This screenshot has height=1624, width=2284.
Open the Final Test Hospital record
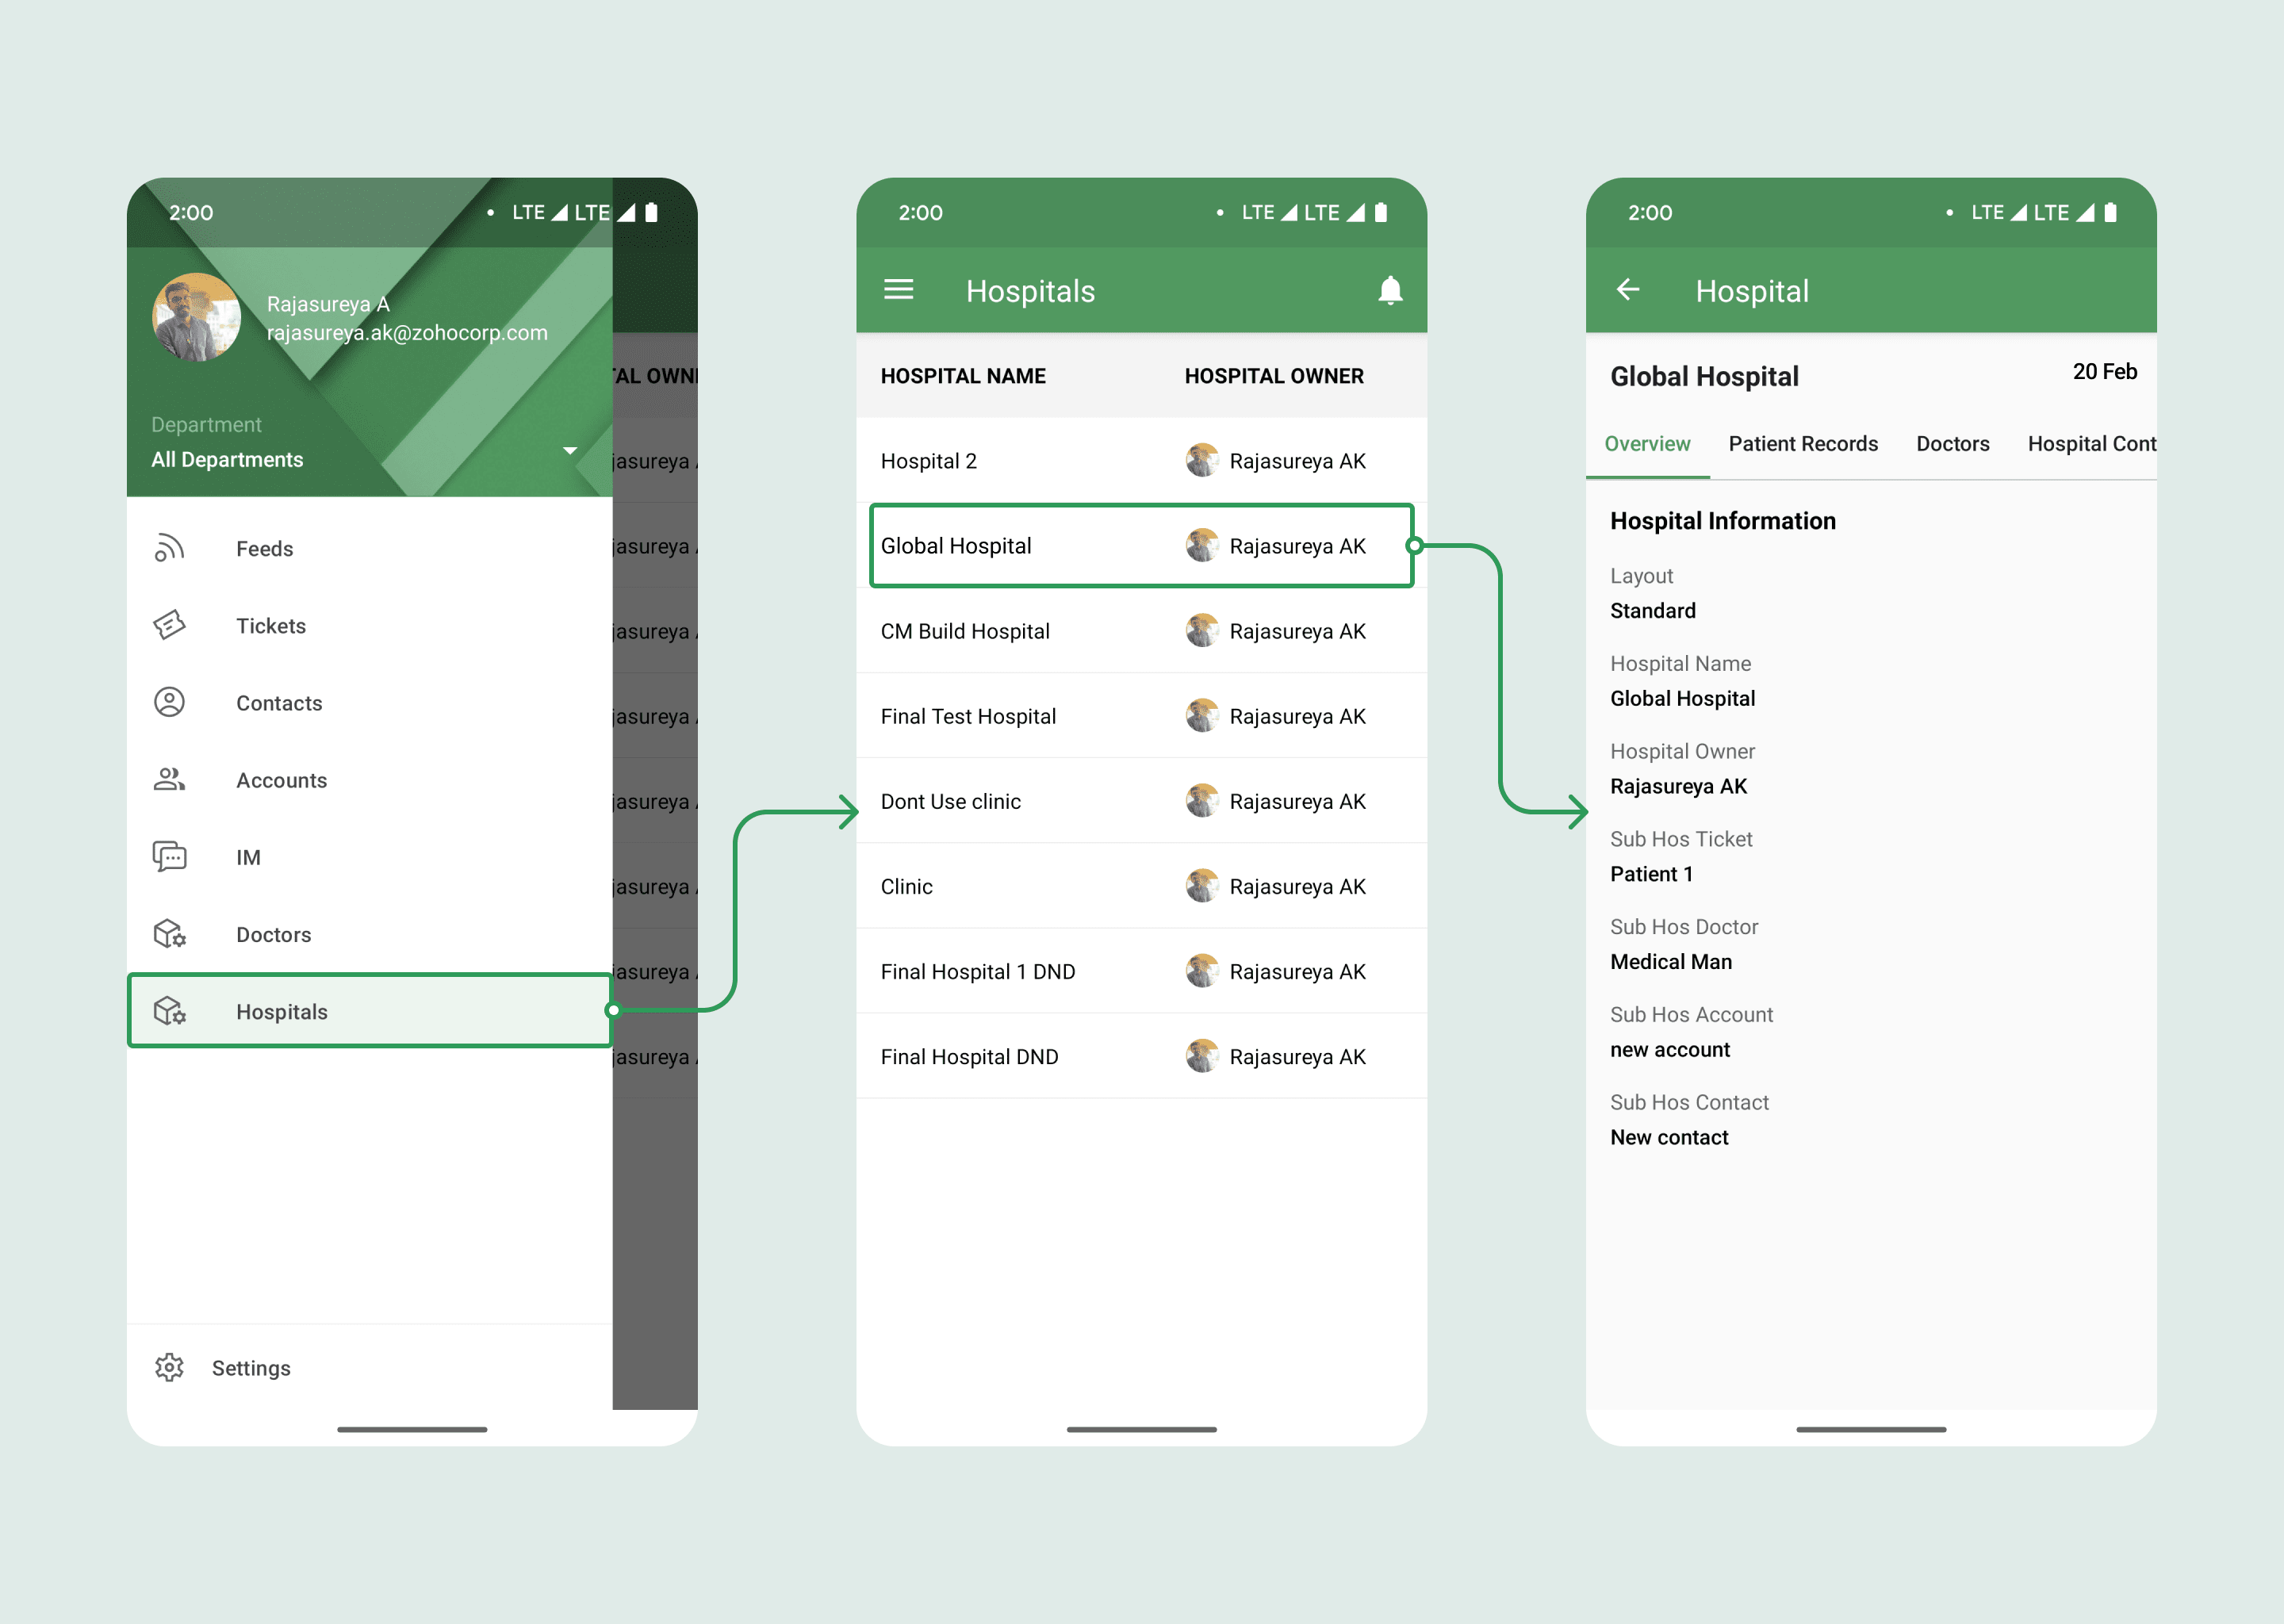1140,716
